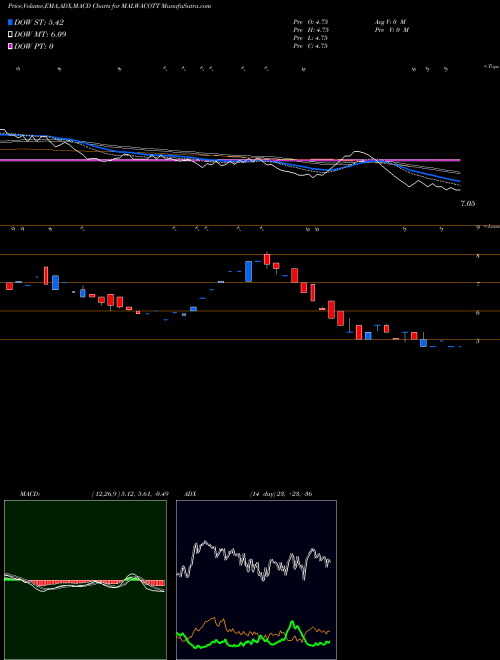Click the thick blue EMA line endpoint
Image resolution: width=500 pixels, height=660 pixels.
459,181
